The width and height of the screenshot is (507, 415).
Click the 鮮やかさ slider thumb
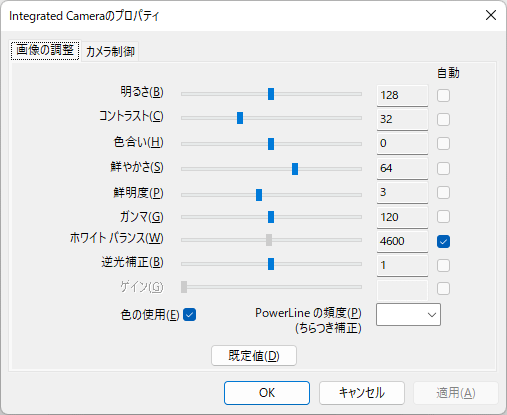[x=295, y=169]
